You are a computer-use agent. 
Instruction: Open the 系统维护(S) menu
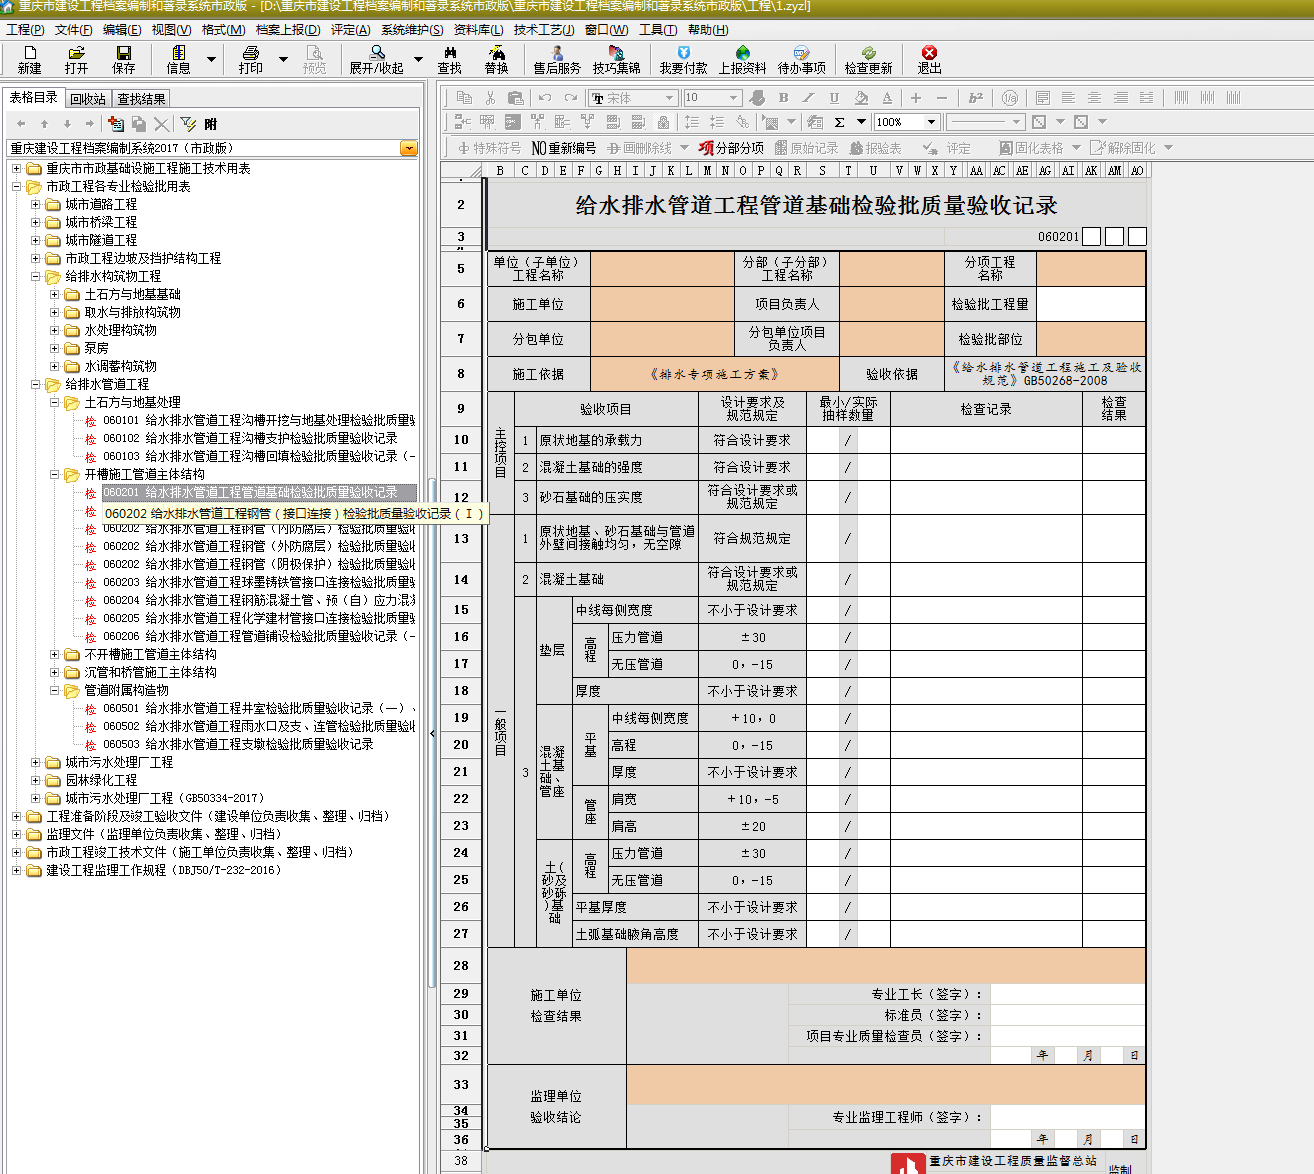click(x=412, y=29)
